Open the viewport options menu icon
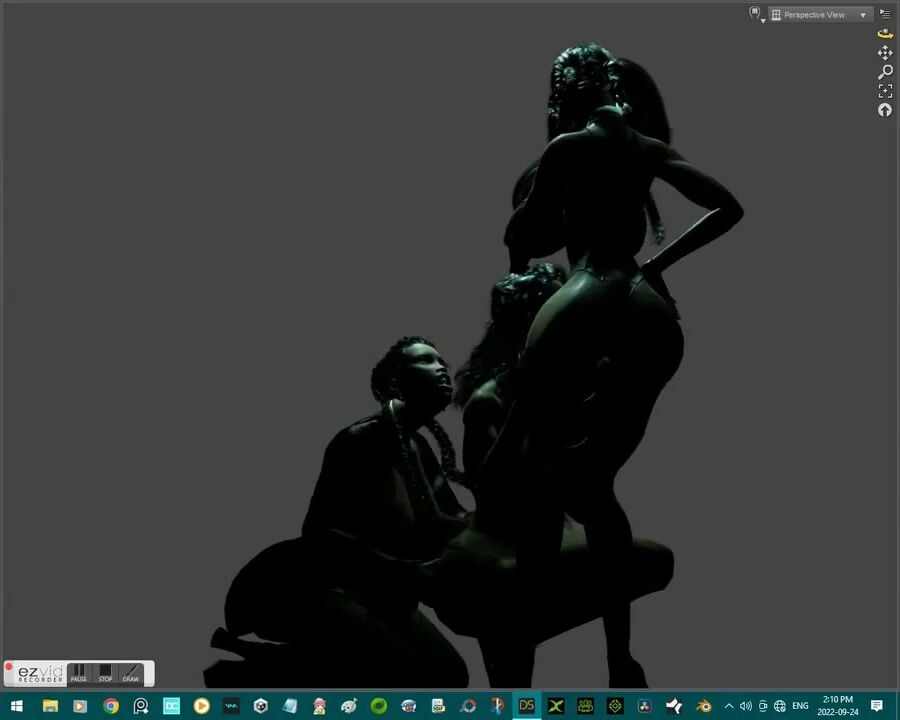The image size is (900, 720). tap(885, 14)
